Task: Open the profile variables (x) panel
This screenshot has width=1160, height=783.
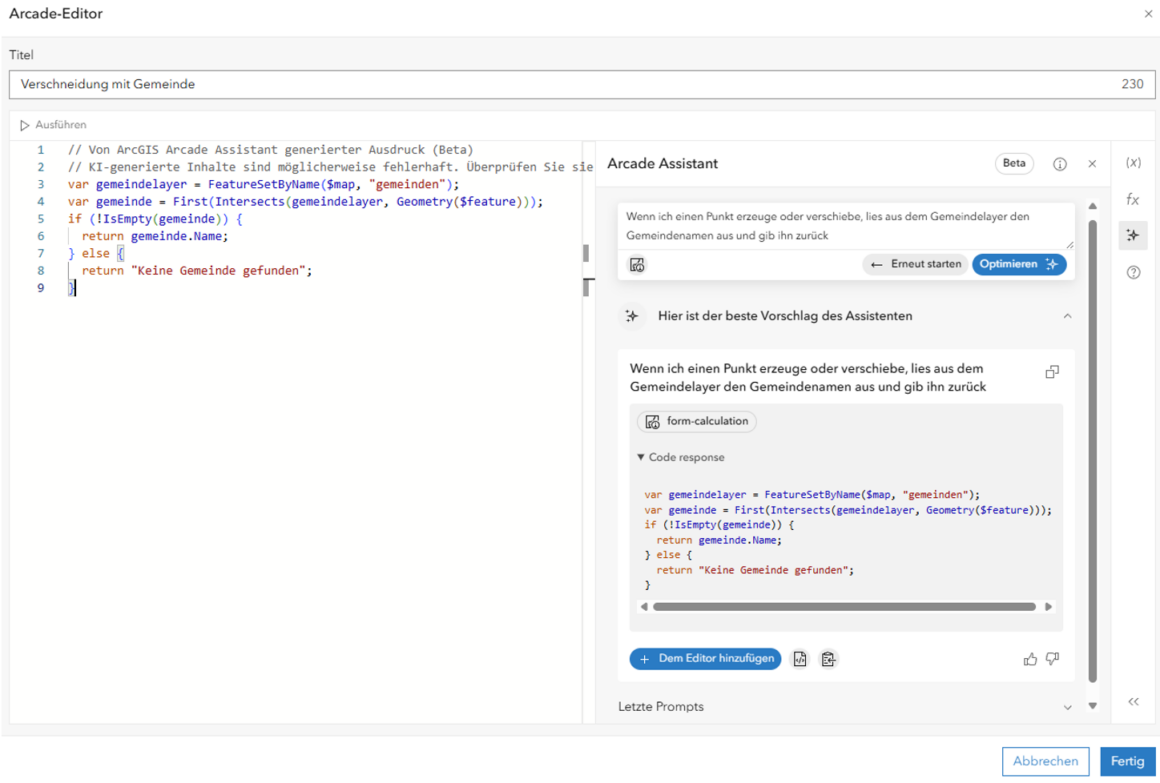Action: click(x=1133, y=163)
